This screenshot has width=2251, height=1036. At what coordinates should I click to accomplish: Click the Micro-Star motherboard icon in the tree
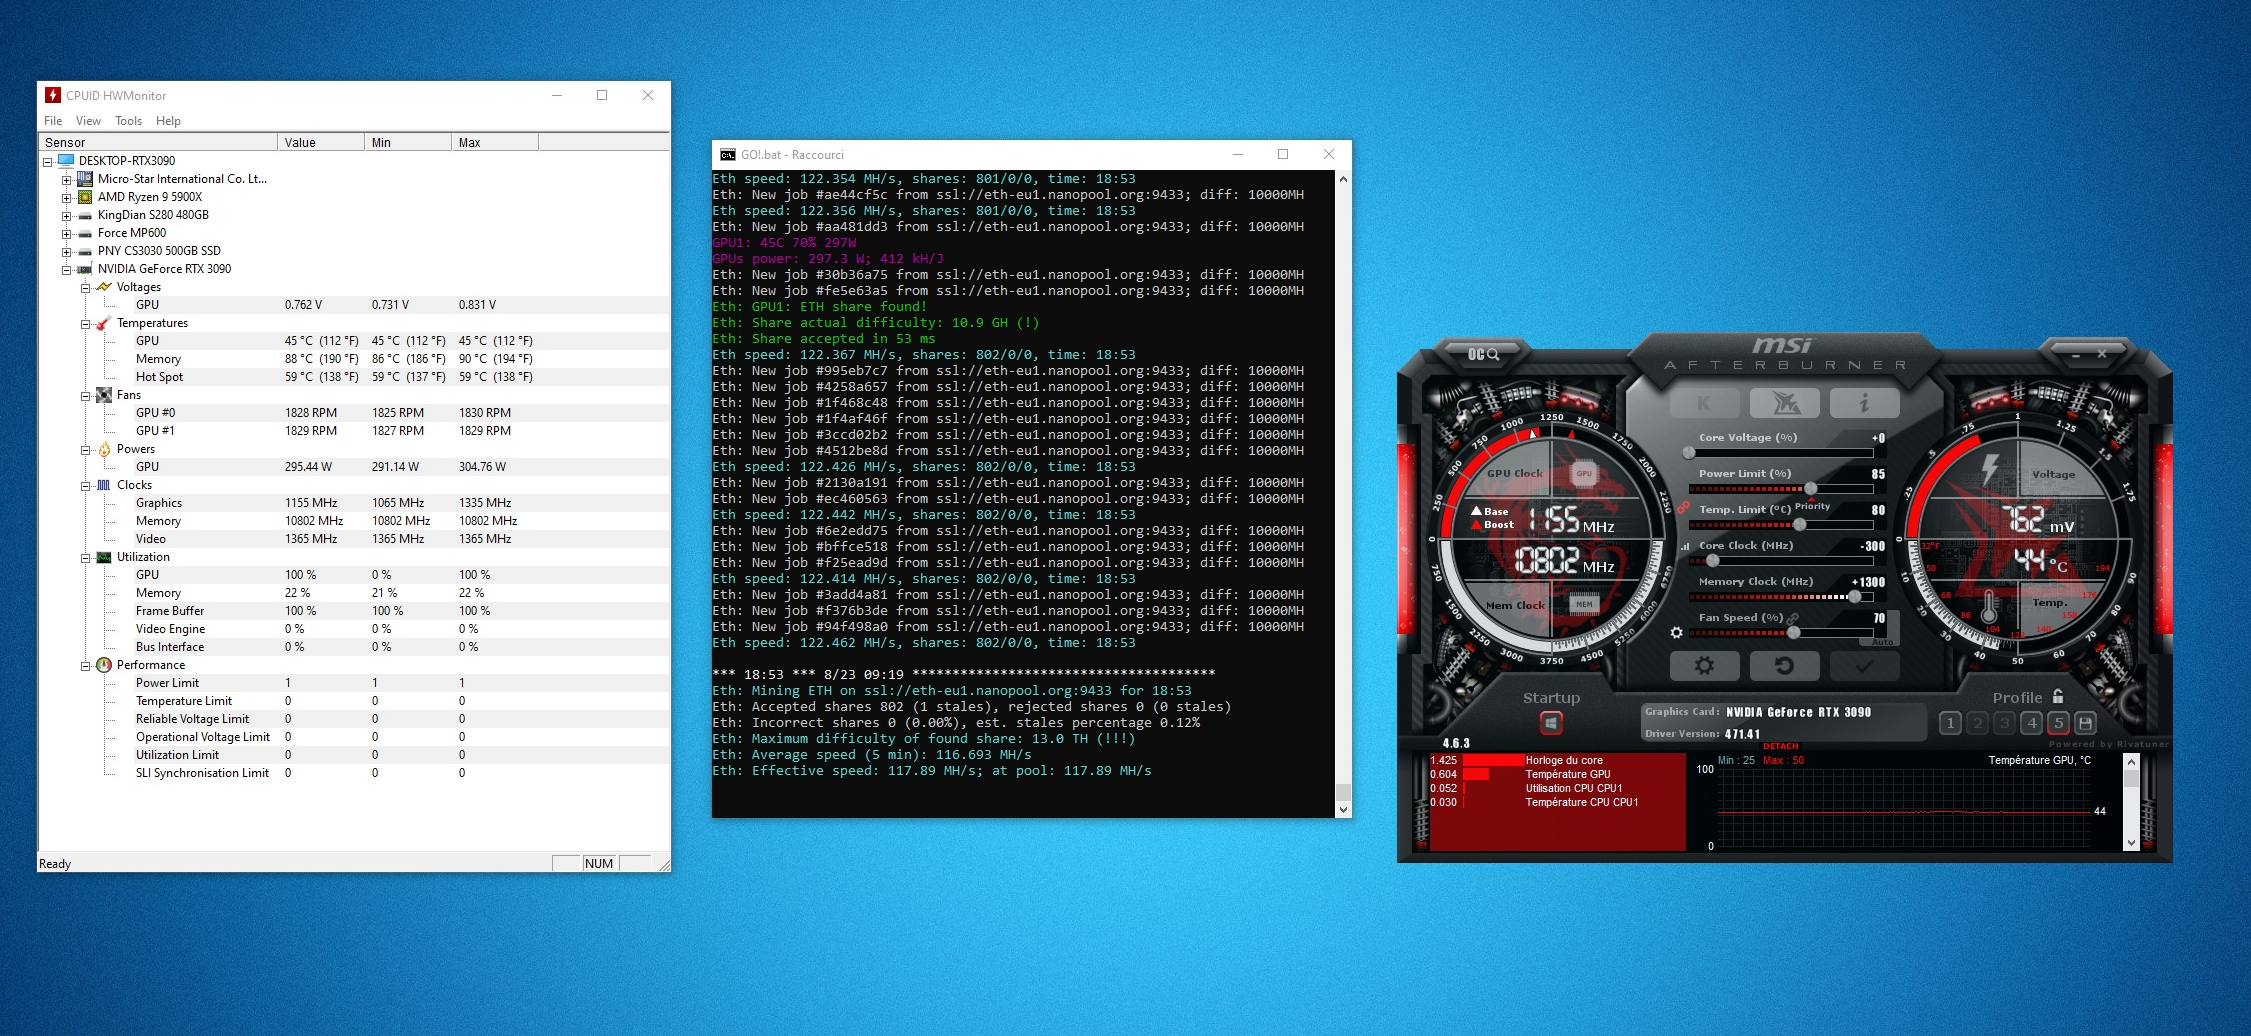(85, 179)
